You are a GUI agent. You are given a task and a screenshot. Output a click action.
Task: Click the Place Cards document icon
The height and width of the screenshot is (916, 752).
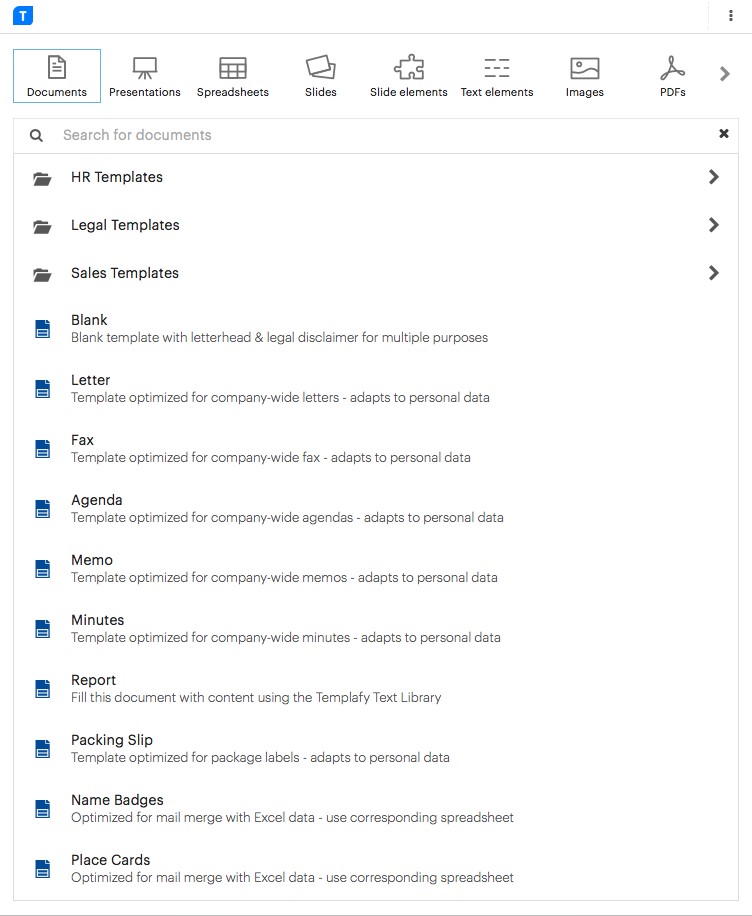tap(43, 869)
